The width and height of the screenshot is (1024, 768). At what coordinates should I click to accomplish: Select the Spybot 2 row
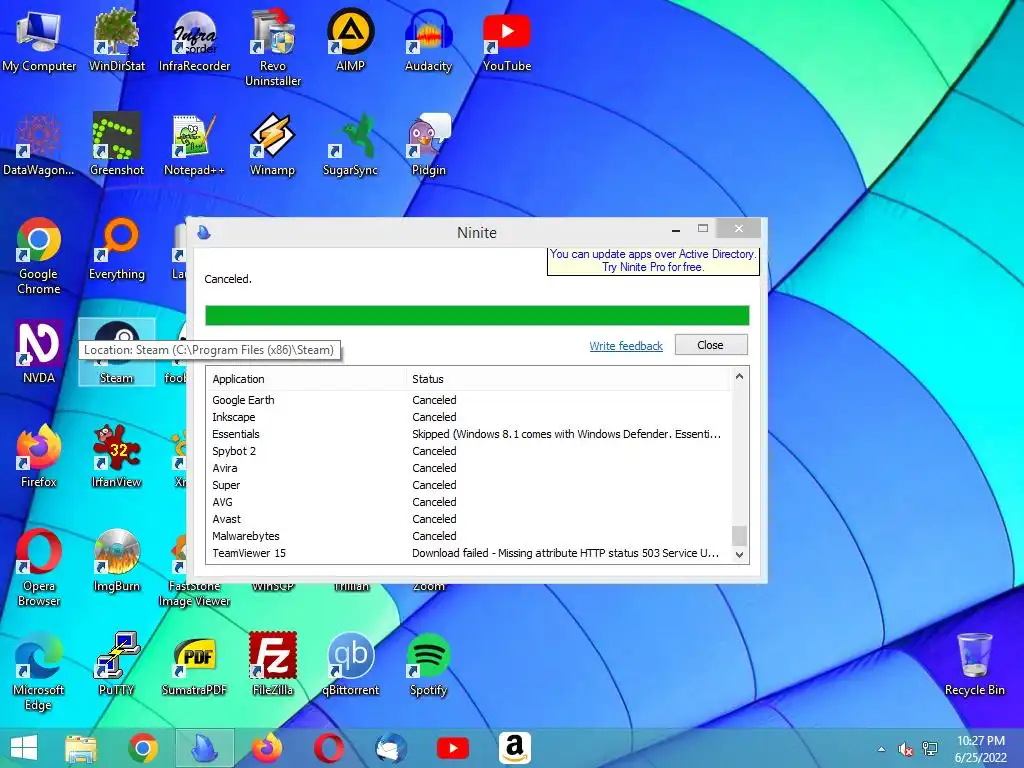point(469,451)
